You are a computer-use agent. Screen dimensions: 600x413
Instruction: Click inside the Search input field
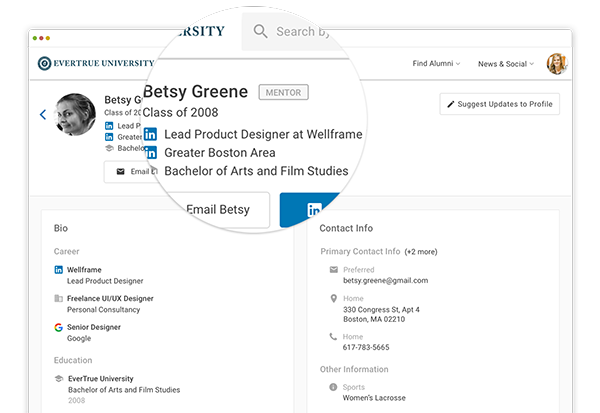click(x=300, y=31)
